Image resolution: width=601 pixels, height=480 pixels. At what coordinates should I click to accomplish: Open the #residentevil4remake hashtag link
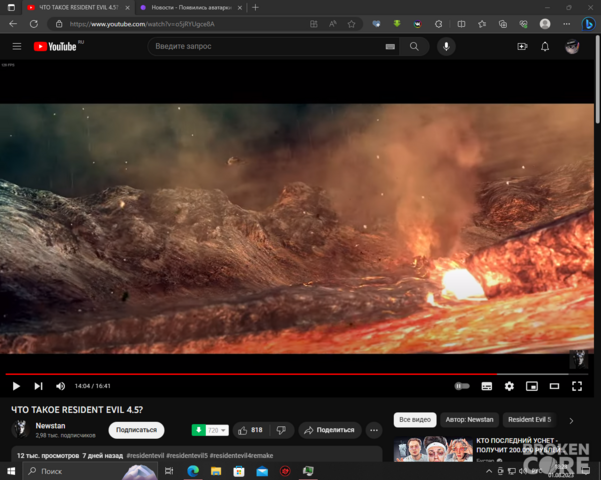pyautogui.click(x=241, y=455)
